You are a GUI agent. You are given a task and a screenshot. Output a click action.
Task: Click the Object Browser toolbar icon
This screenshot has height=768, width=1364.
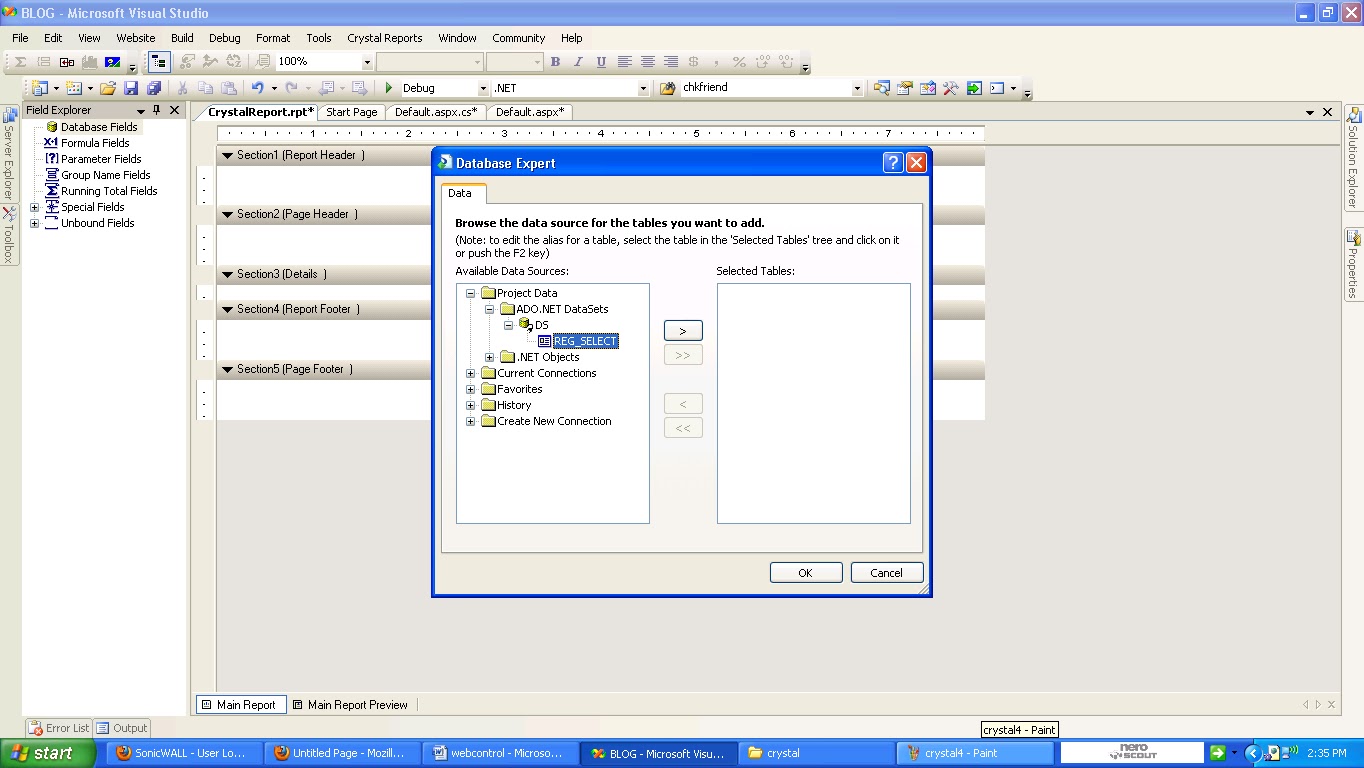(927, 88)
